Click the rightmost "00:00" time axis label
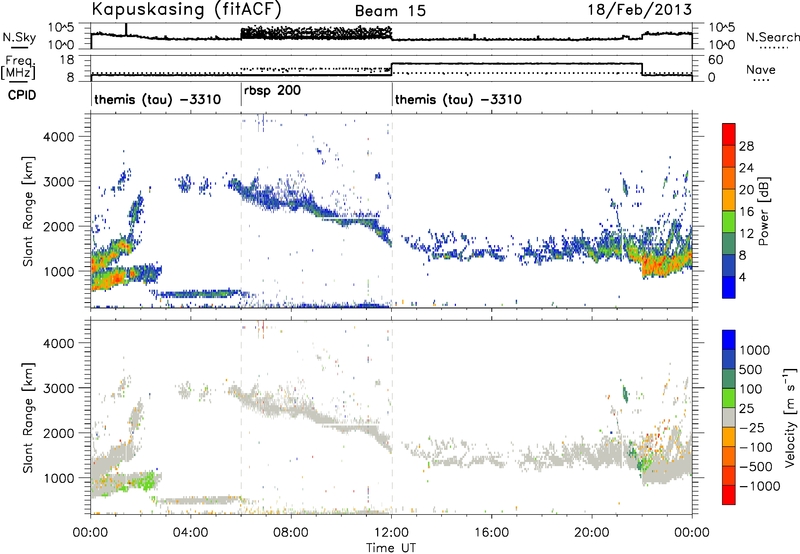Image resolution: width=800 pixels, height=554 pixels. [692, 533]
